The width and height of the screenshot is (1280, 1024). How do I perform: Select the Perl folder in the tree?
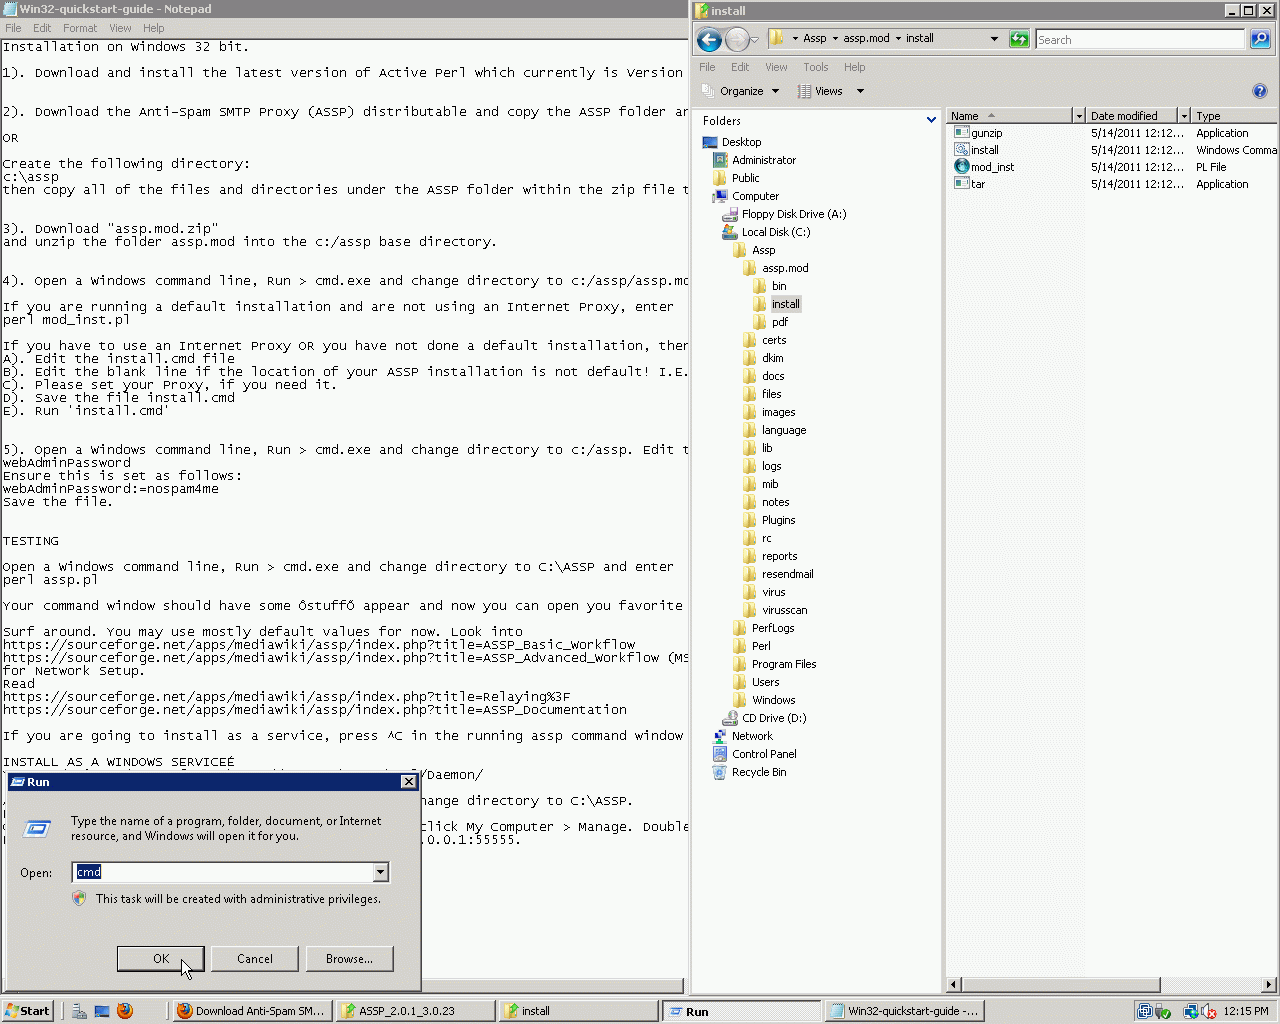pyautogui.click(x=761, y=646)
